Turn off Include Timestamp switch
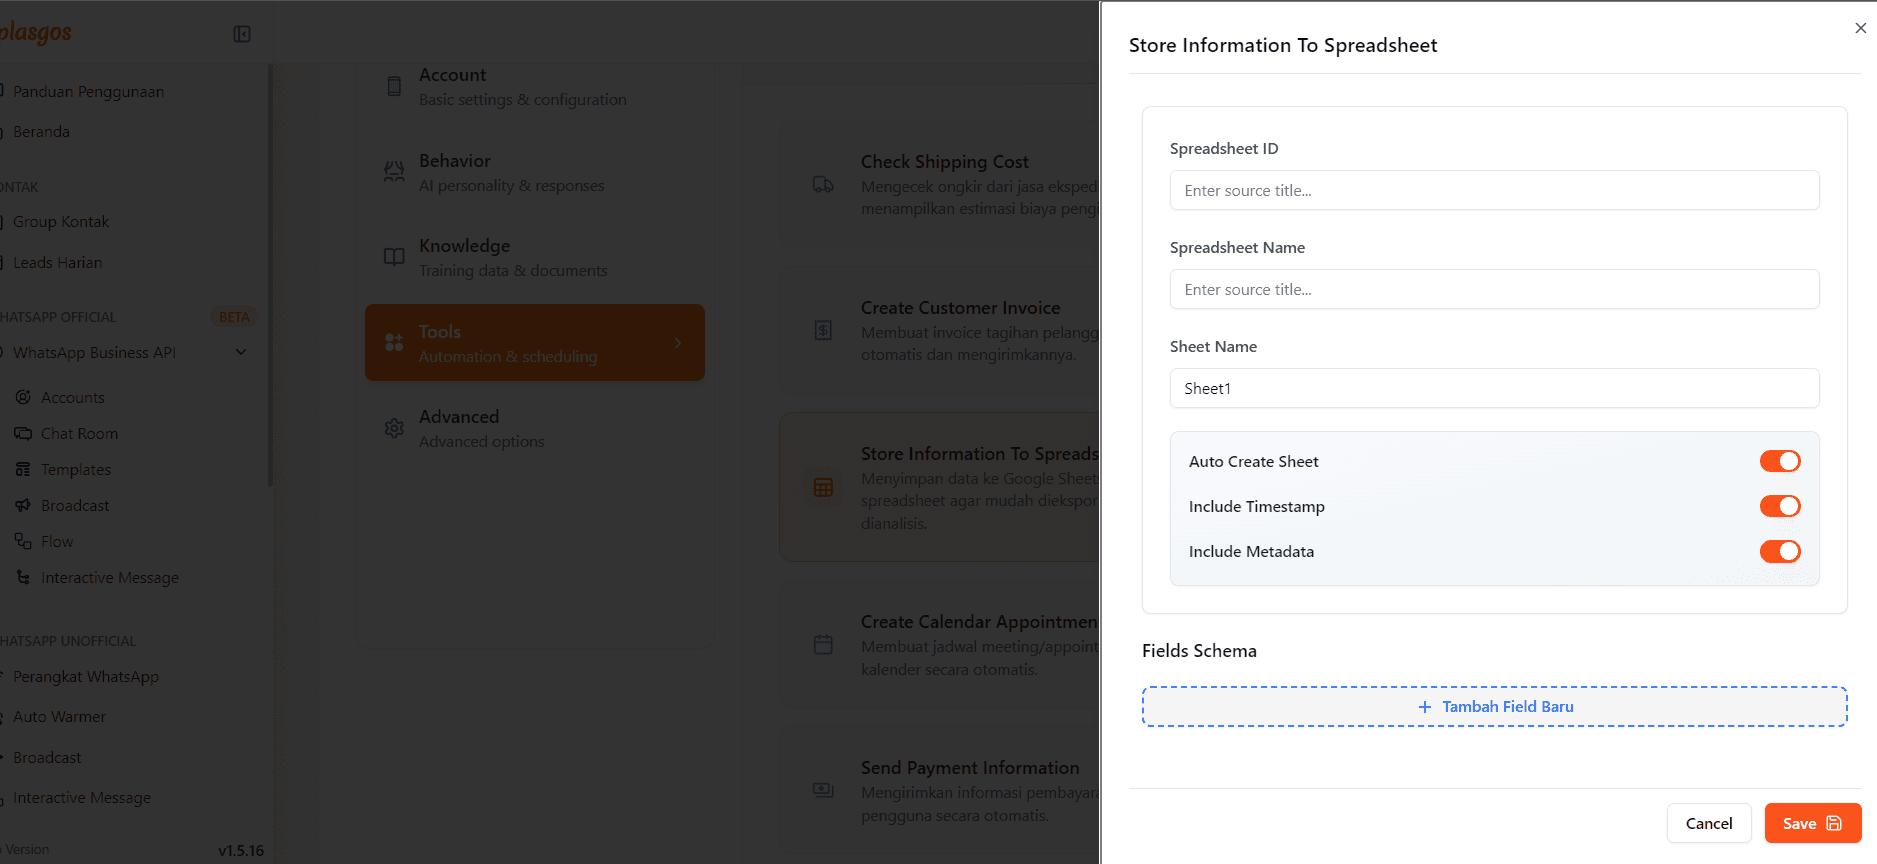 [1779, 506]
